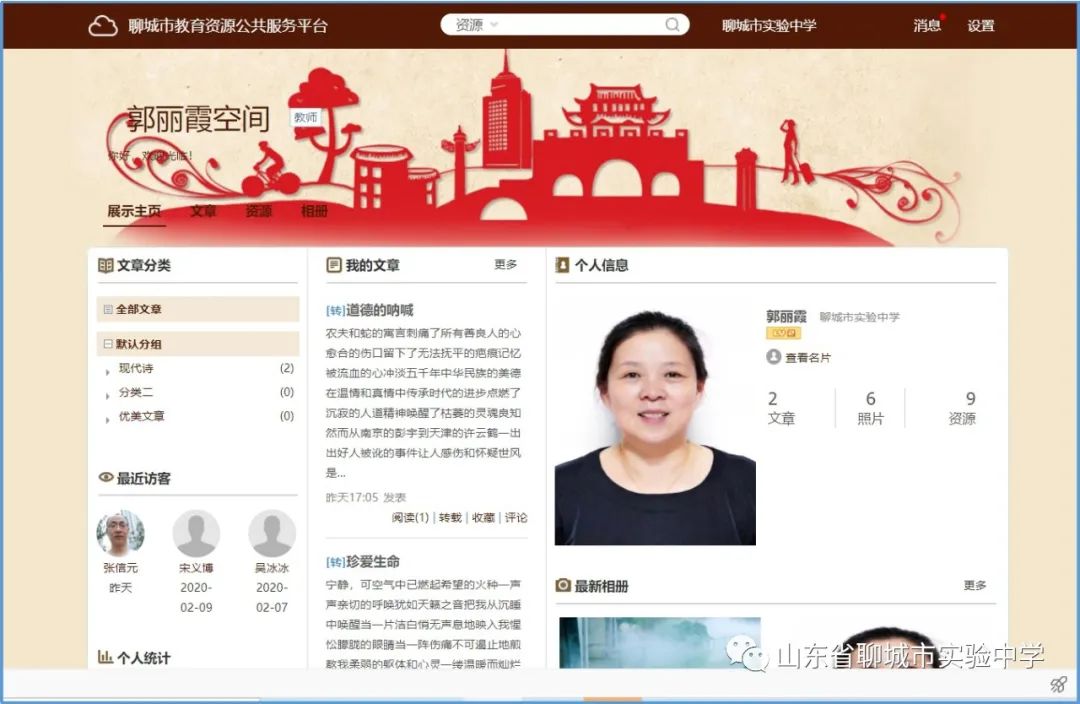Switch to the 相册 tab
This screenshot has width=1080, height=704.
pos(314,211)
